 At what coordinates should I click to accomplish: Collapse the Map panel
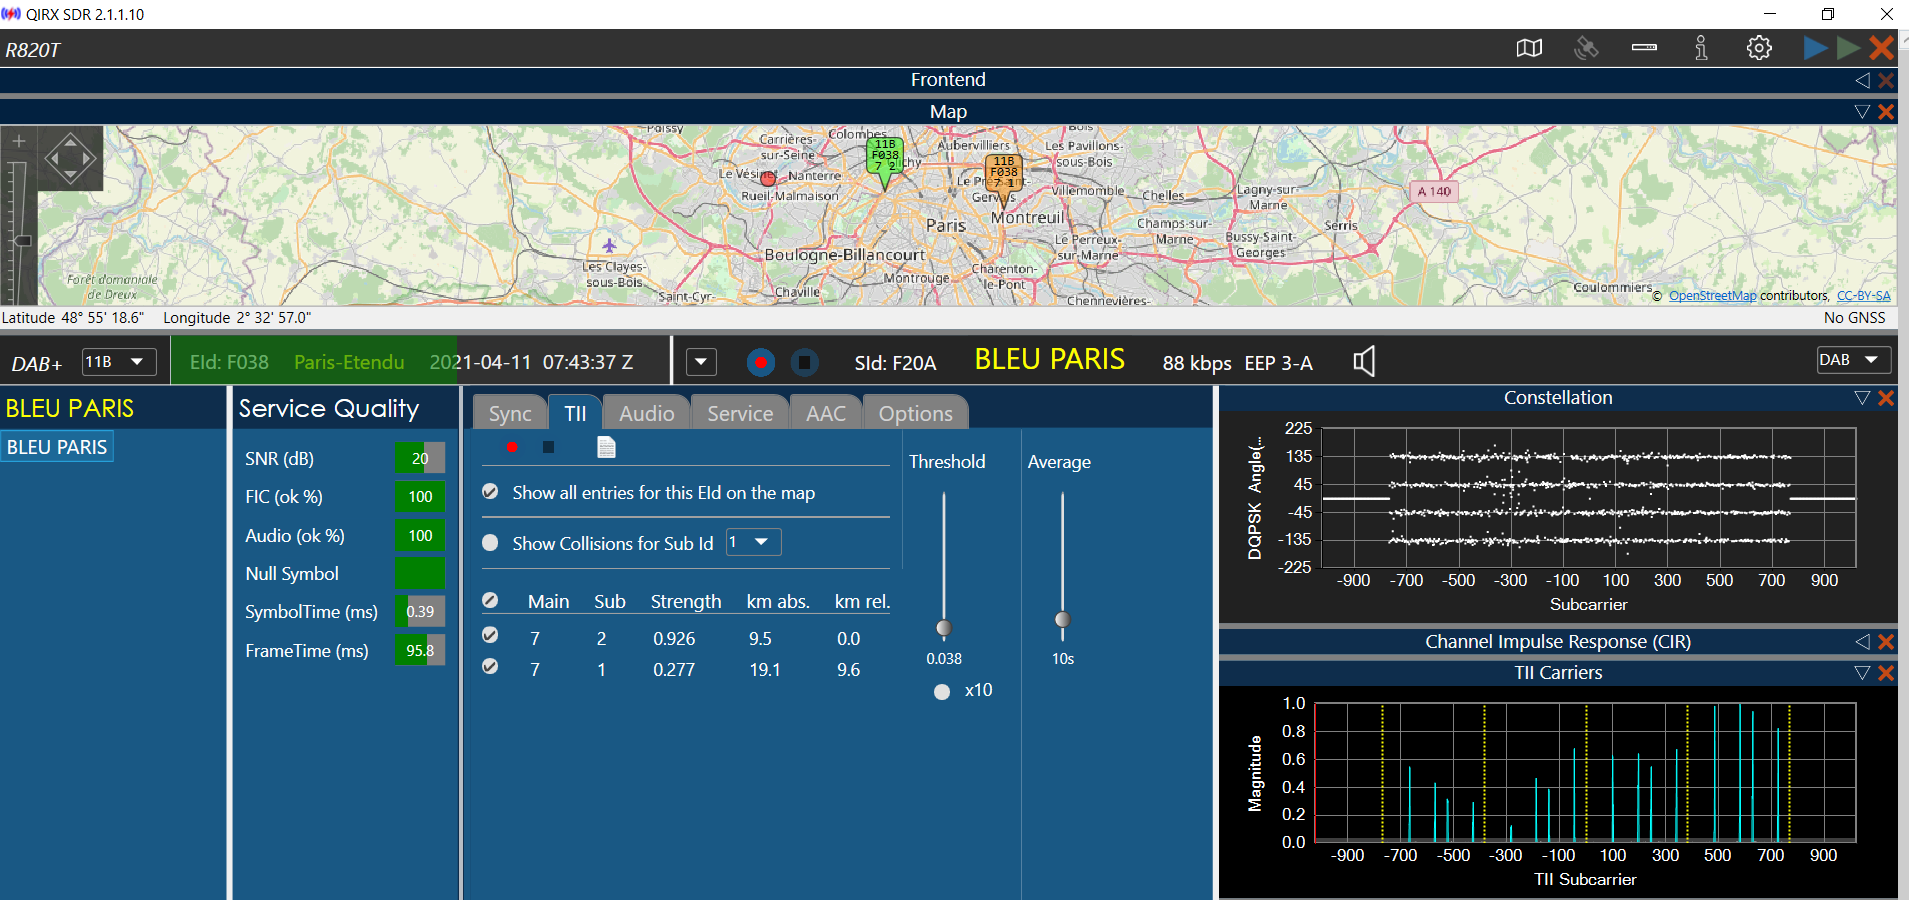coord(1862,112)
